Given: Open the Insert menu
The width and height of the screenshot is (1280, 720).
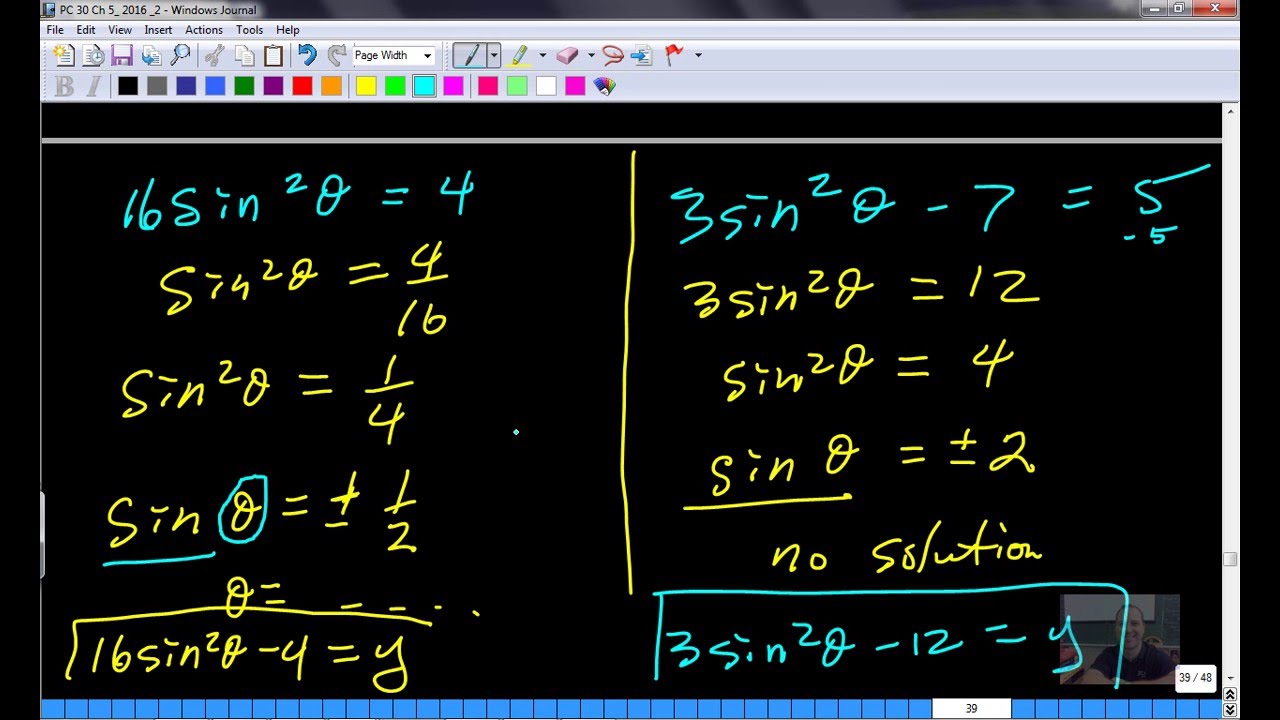Looking at the screenshot, I should (158, 30).
